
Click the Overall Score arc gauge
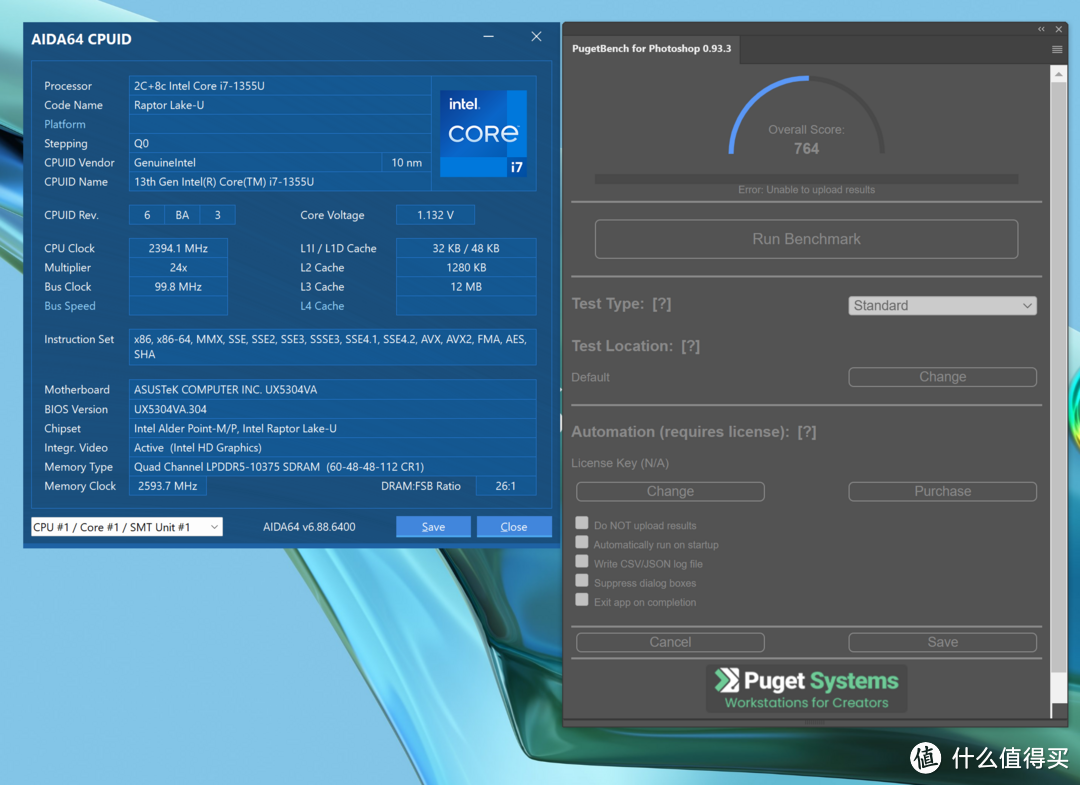click(x=806, y=116)
